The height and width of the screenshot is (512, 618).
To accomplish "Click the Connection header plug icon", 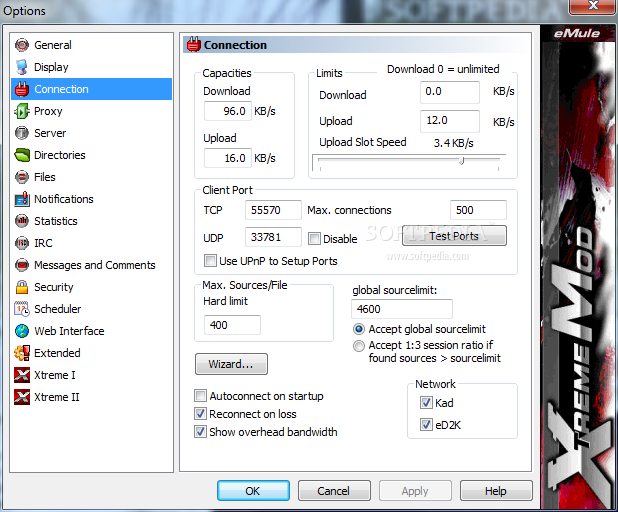I will tap(194, 45).
